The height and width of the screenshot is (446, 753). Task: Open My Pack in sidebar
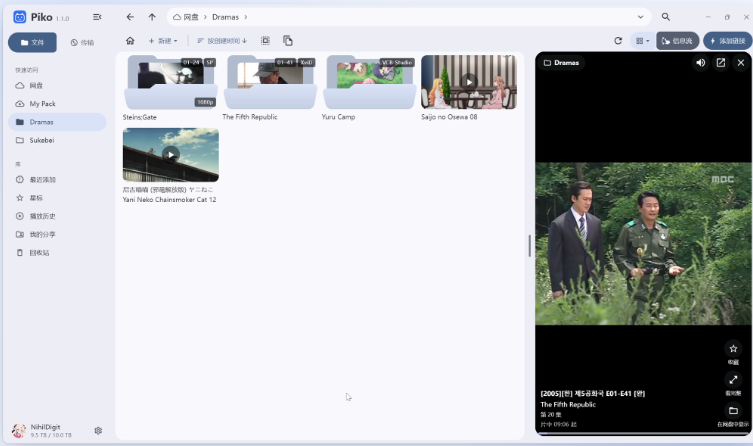[57, 104]
